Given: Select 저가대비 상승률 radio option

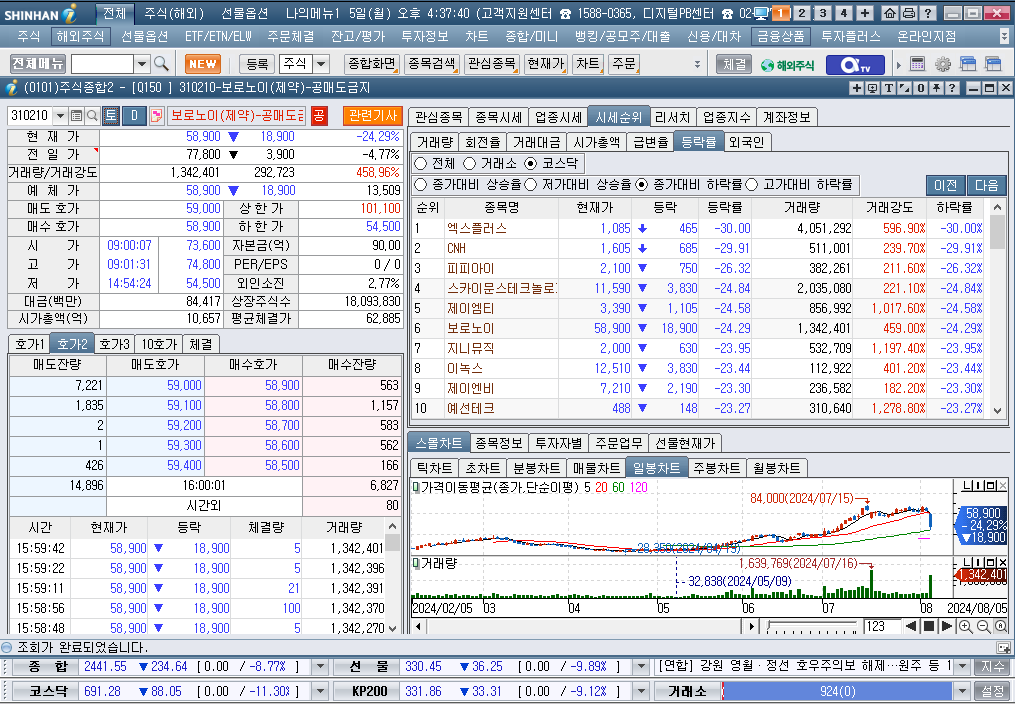Looking at the screenshot, I should coord(531,185).
